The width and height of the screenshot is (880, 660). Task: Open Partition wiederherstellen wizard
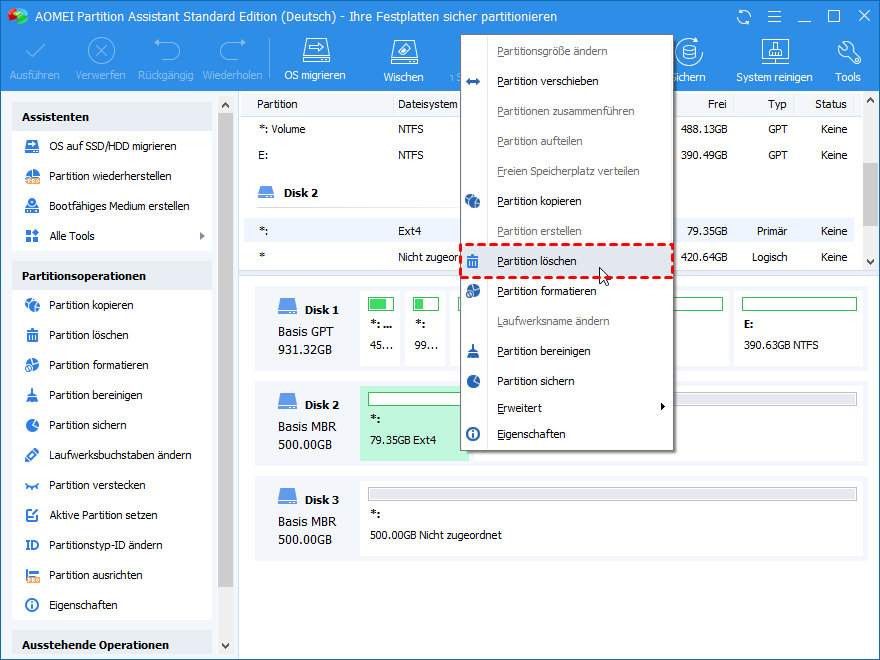tap(112, 176)
